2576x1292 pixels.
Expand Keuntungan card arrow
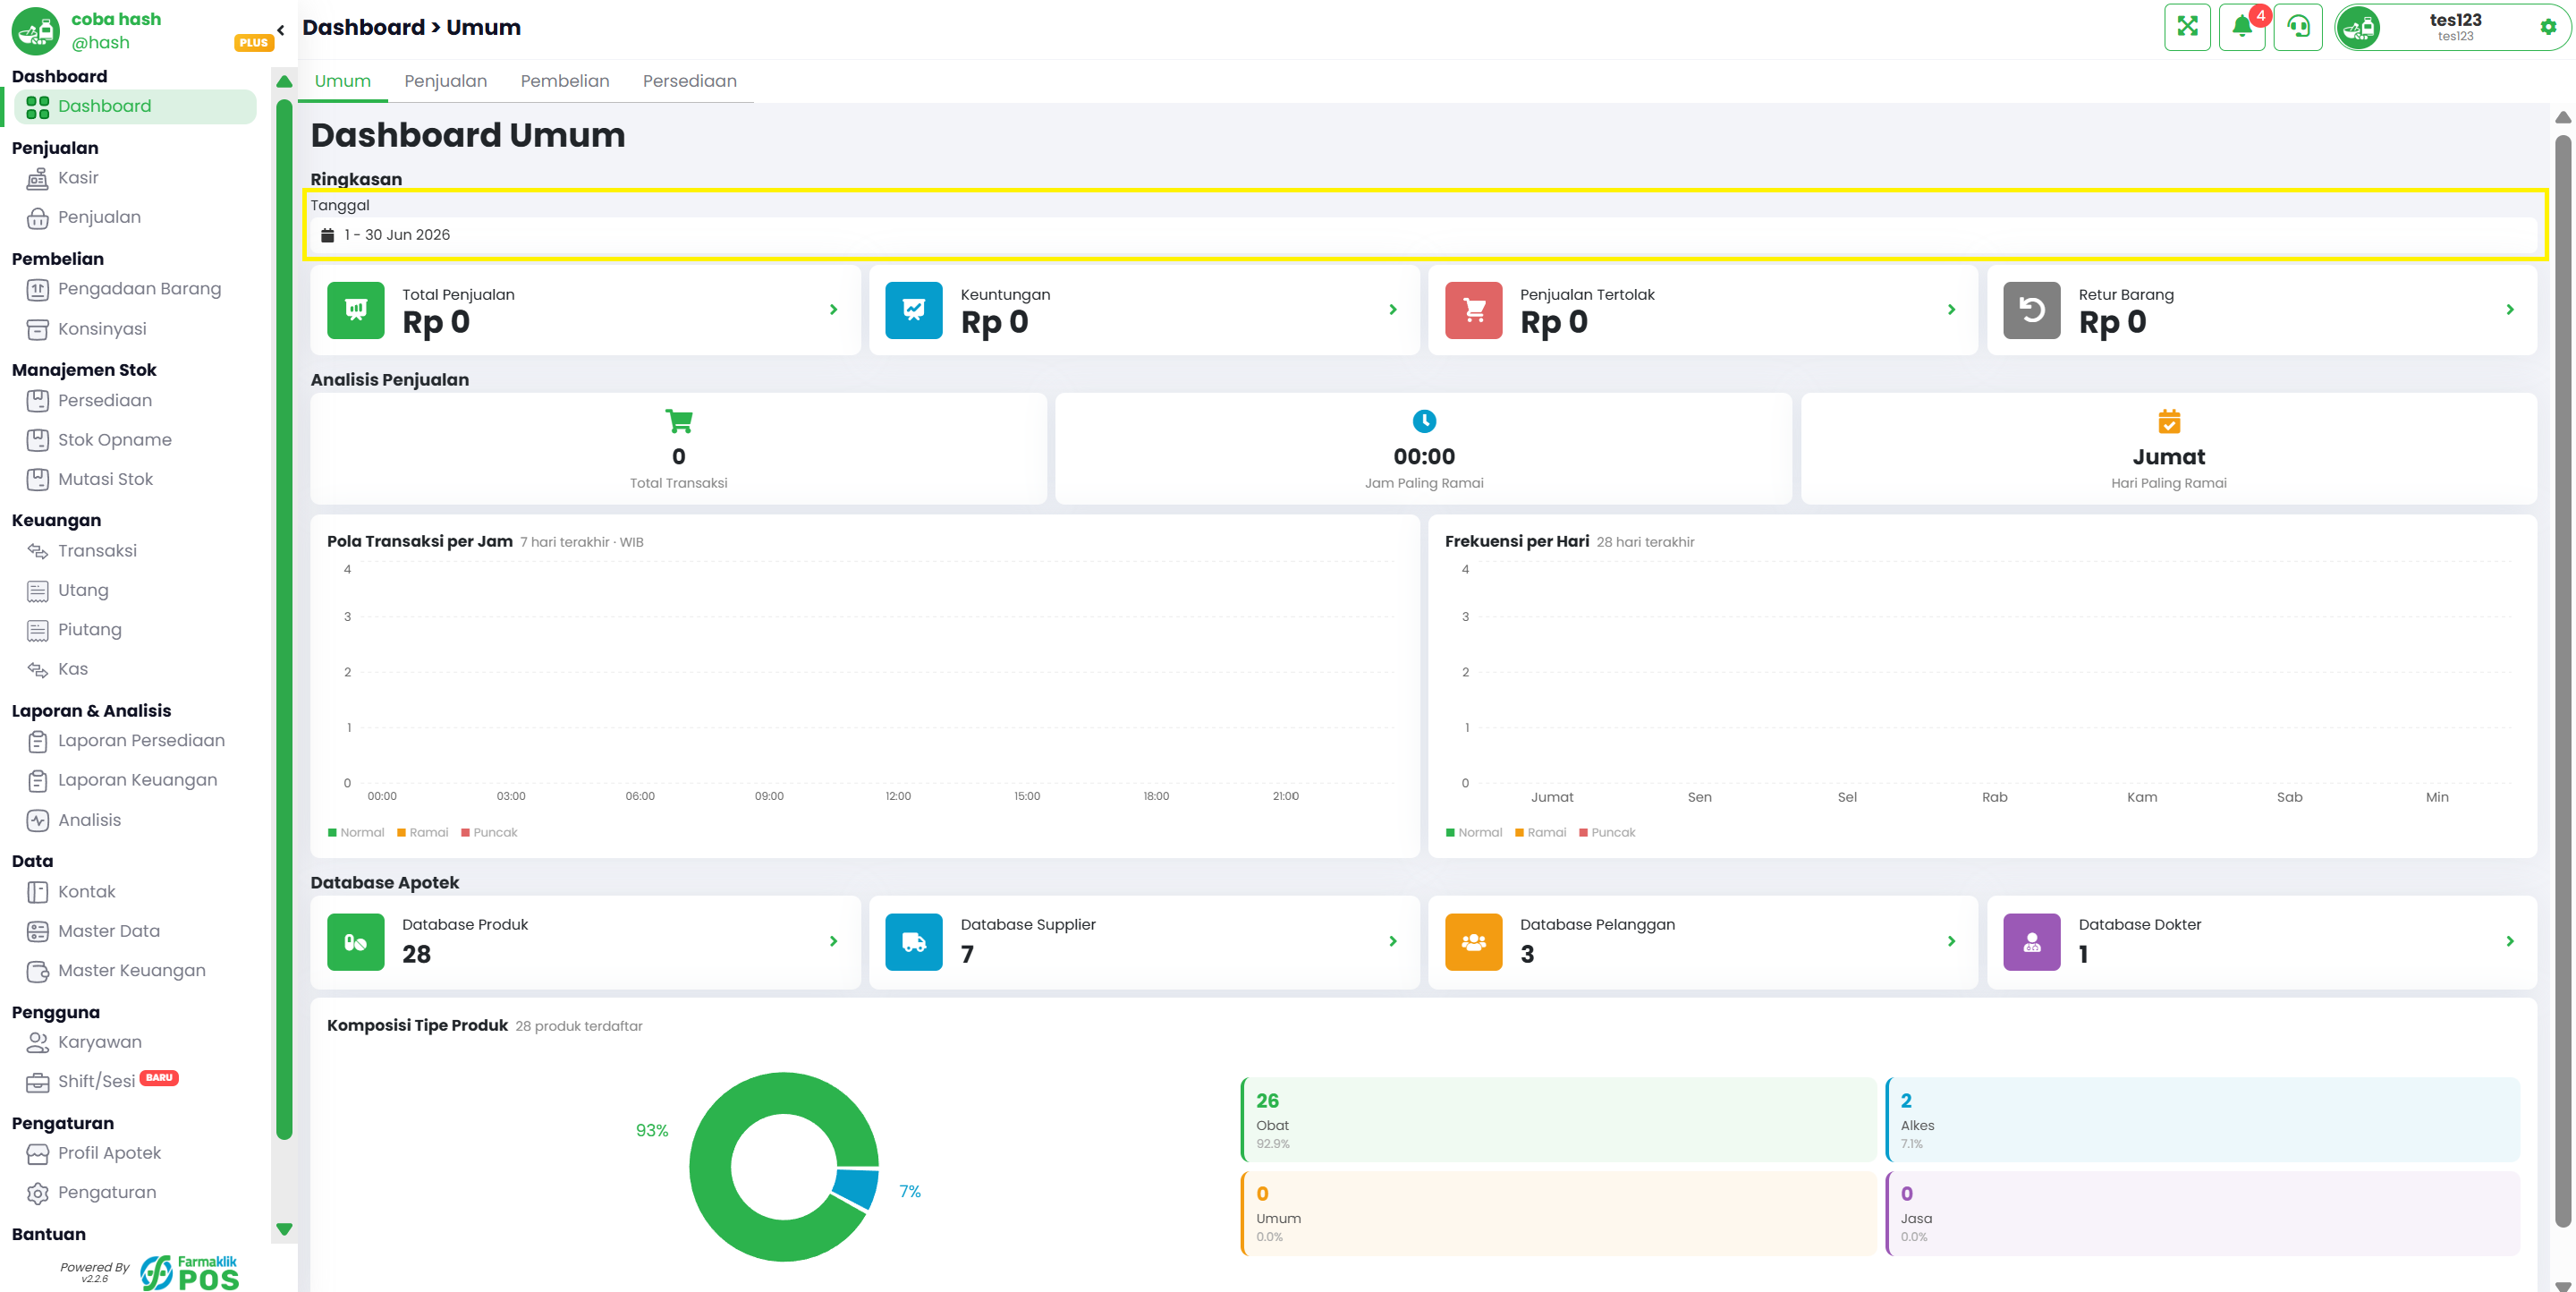pos(1392,310)
